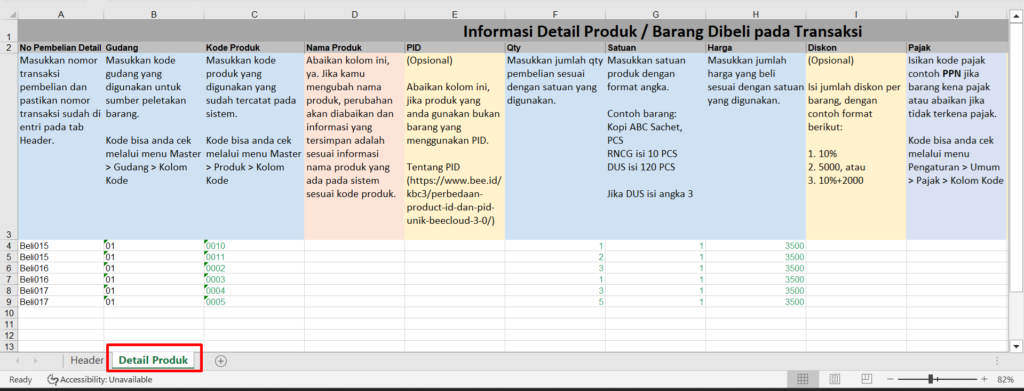This screenshot has width=1024, height=391.
Task: Click the Qty header cell
Action: 555,48
